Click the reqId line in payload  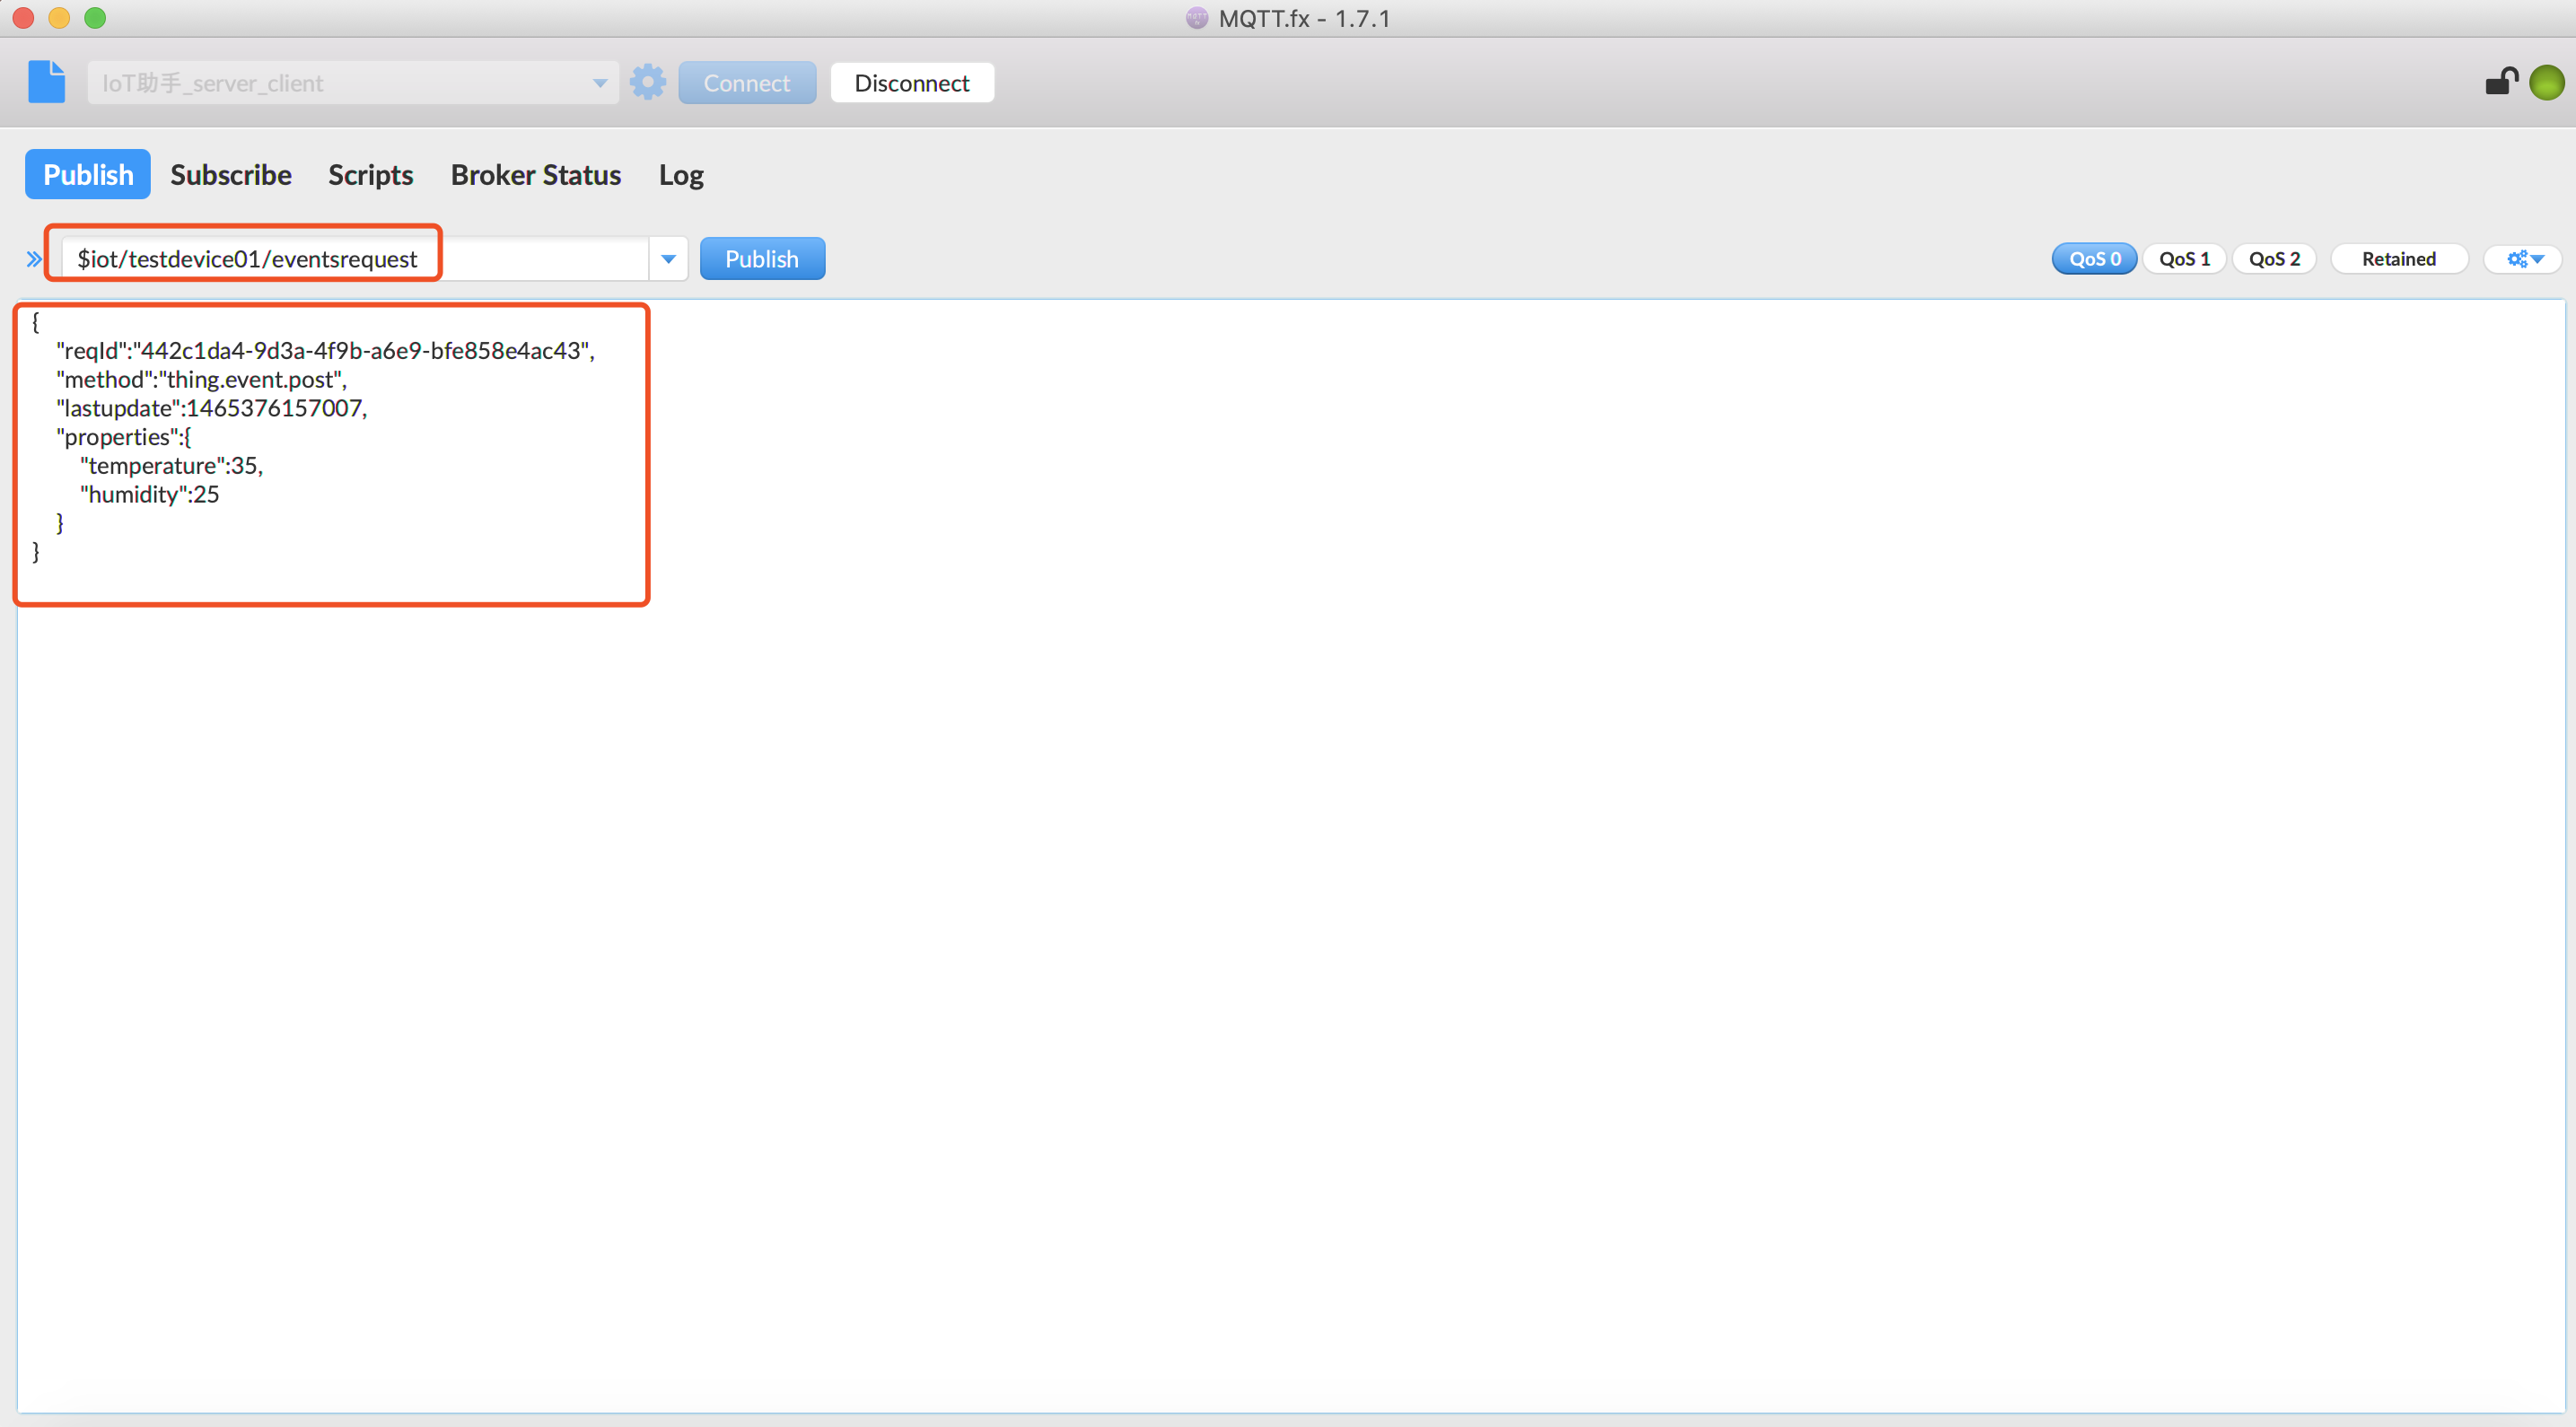pyautogui.click(x=326, y=351)
